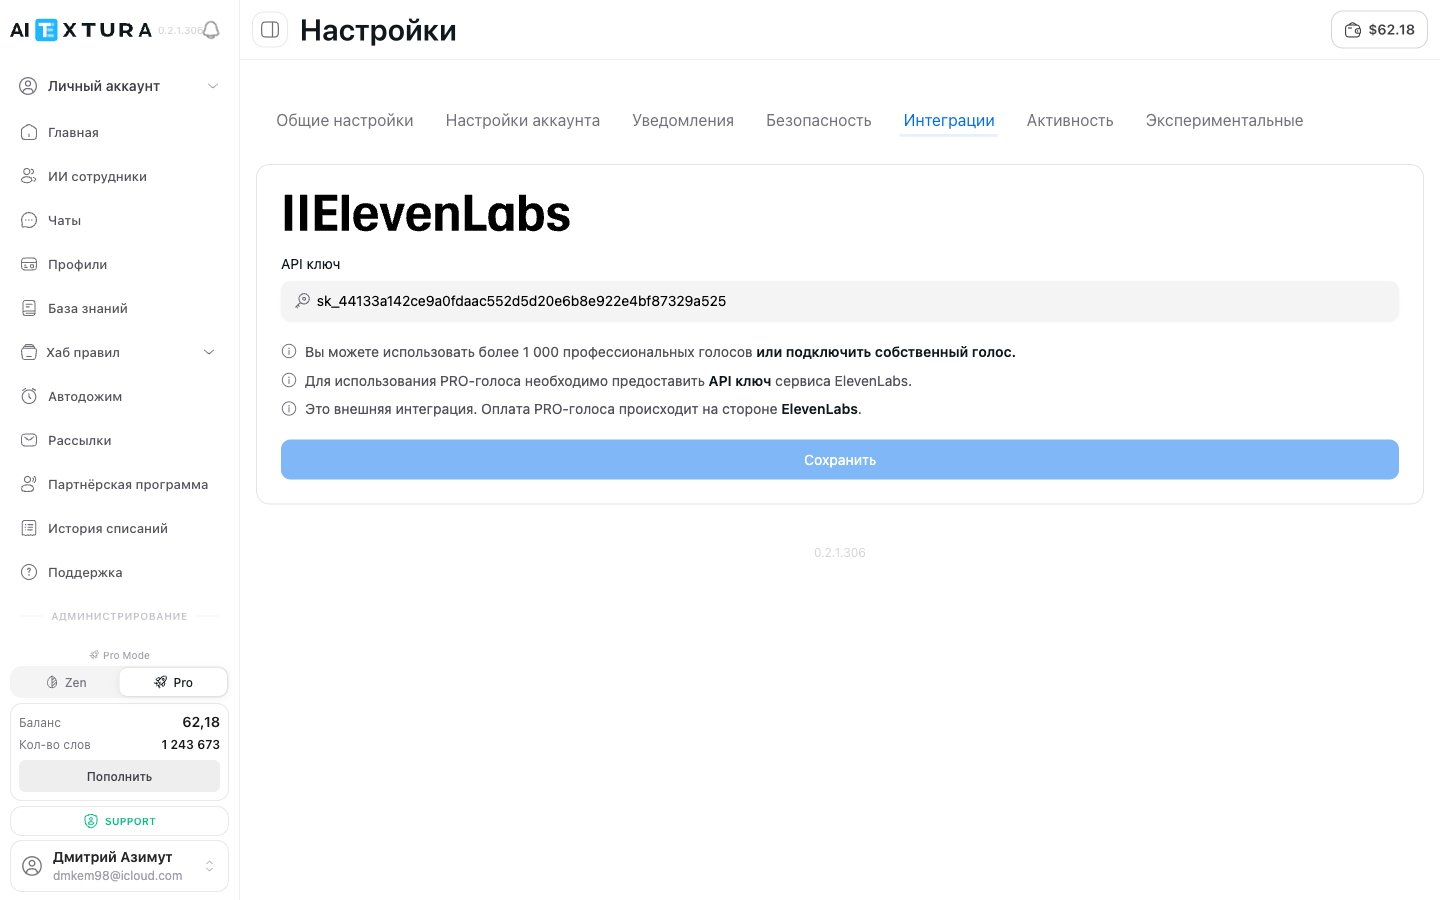This screenshot has height=900, width=1440.
Task: Click the wallet balance $62.18 button
Action: [x=1379, y=30]
